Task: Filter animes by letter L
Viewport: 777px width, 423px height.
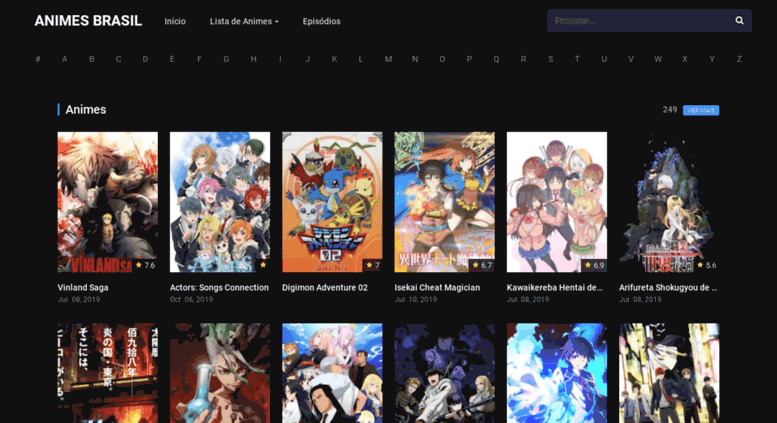Action: [x=361, y=59]
